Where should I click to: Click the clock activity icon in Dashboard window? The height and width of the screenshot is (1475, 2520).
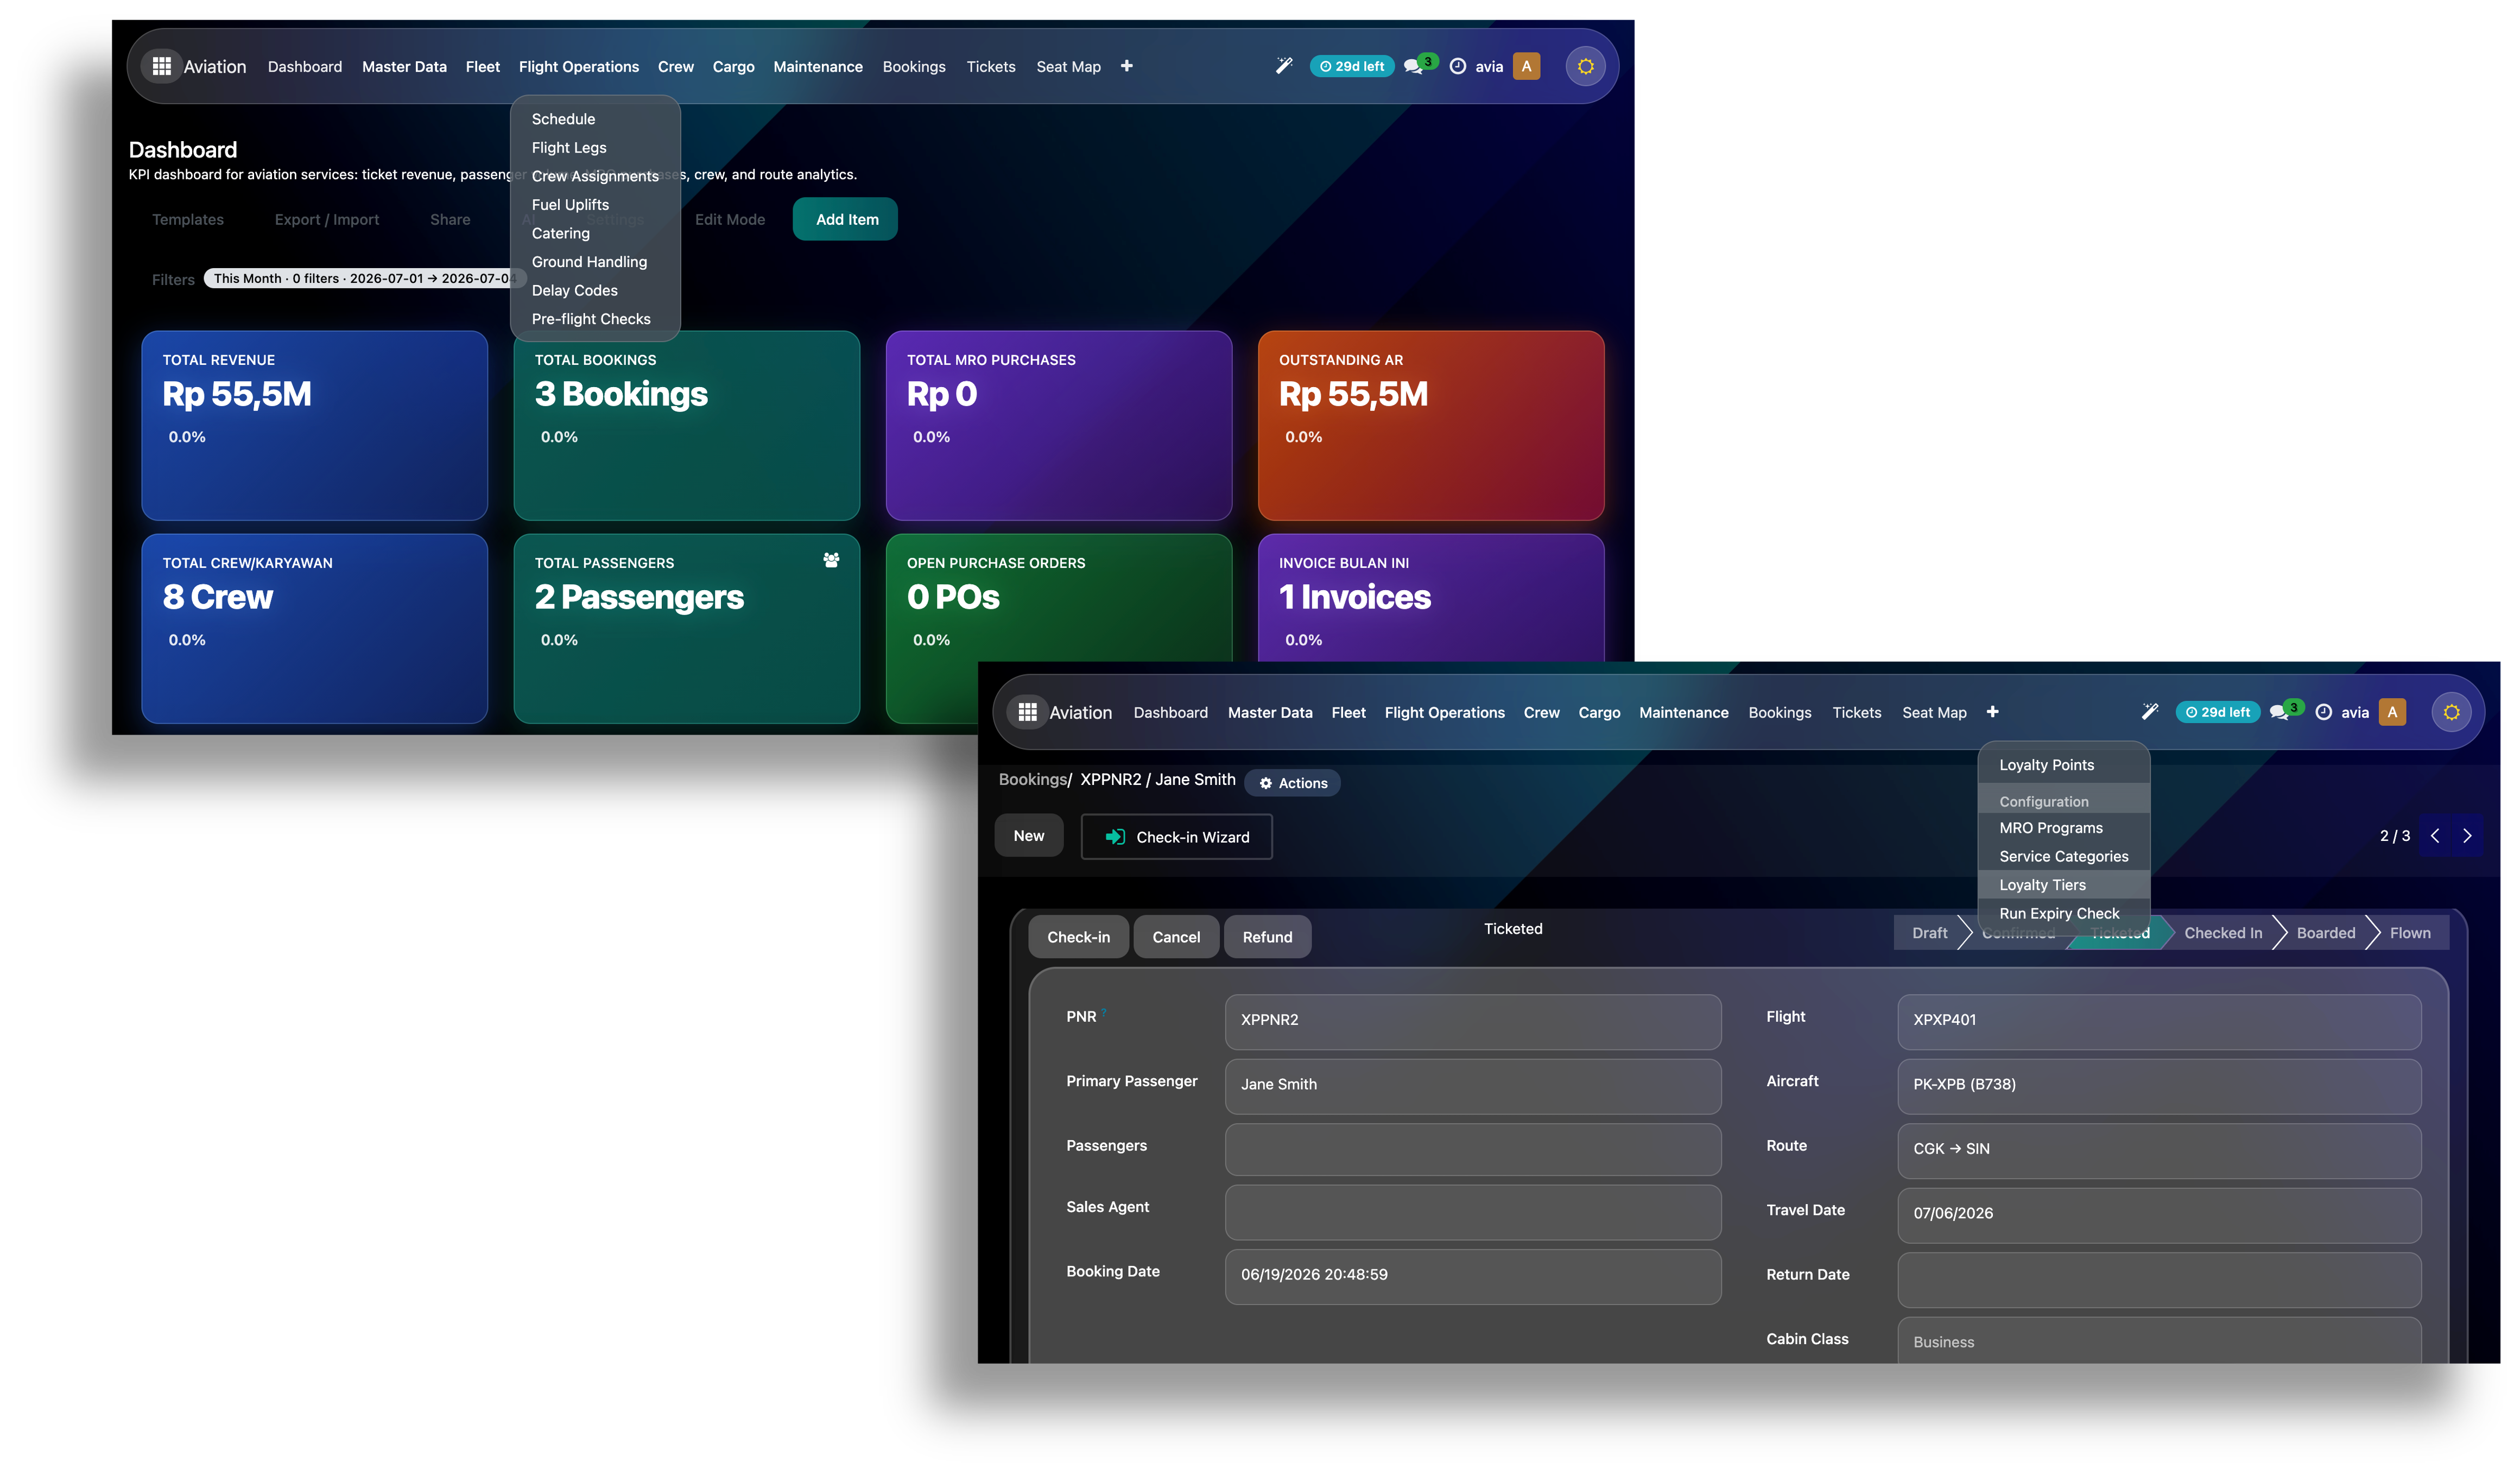[1458, 66]
